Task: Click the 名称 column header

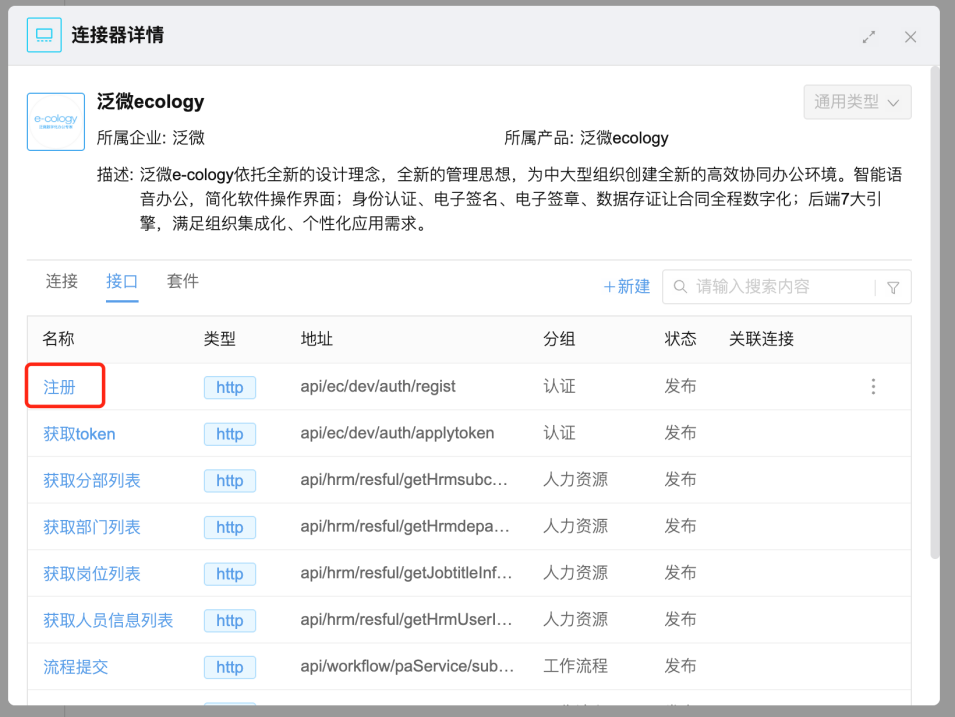Action: pyautogui.click(x=58, y=339)
